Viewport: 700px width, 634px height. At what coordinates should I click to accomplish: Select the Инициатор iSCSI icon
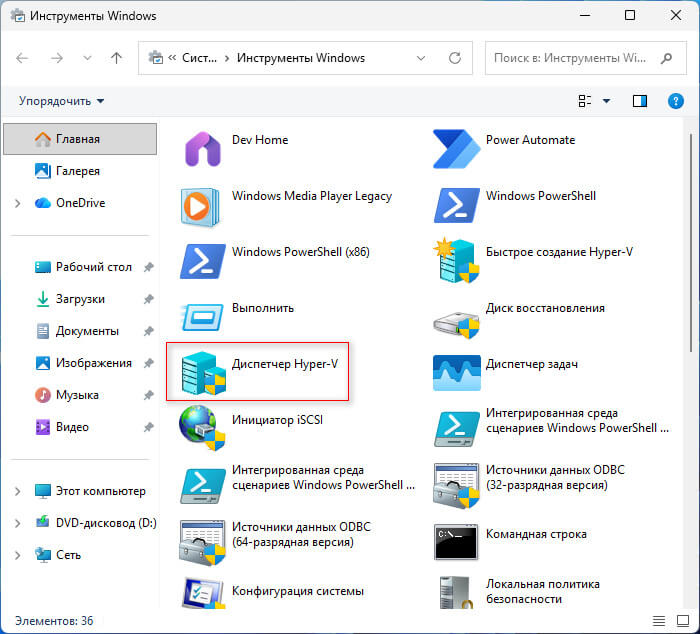(x=202, y=428)
